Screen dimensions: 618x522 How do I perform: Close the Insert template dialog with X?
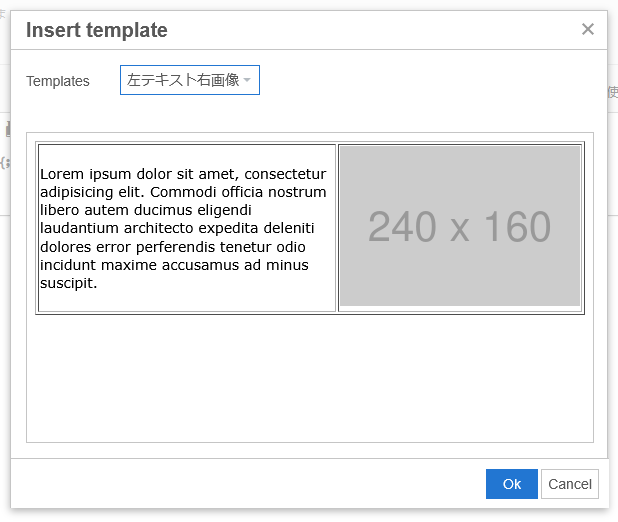(x=588, y=29)
